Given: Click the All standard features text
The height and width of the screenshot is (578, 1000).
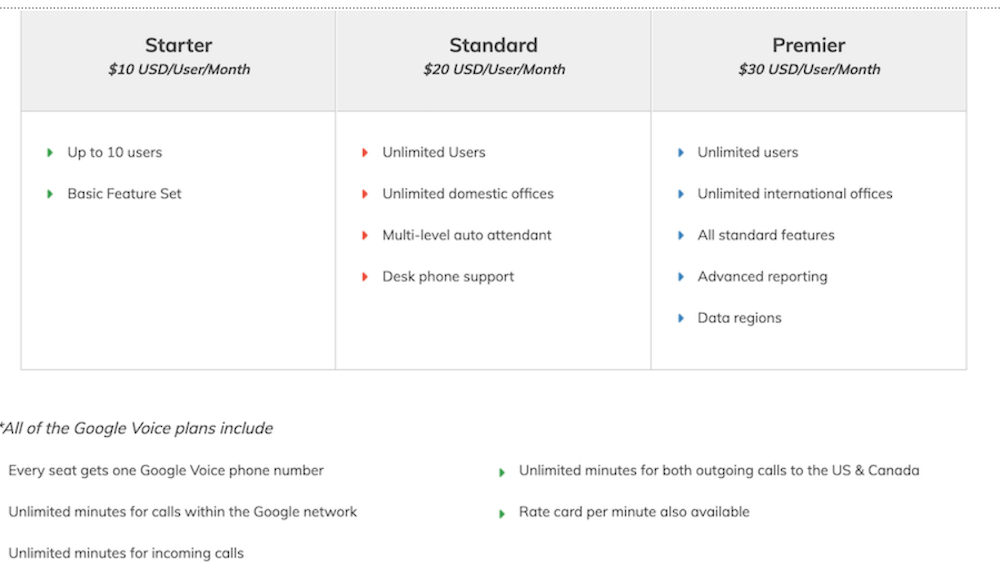Looking at the screenshot, I should click(x=765, y=236).
